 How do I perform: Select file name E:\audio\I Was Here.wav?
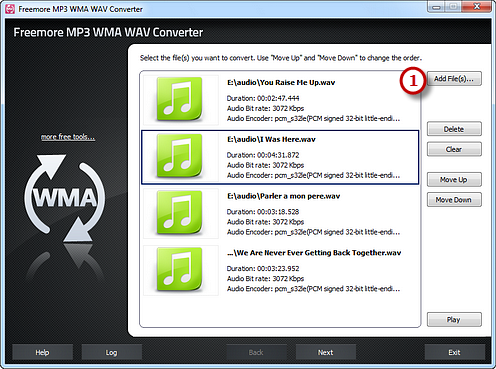pyautogui.click(x=271, y=139)
